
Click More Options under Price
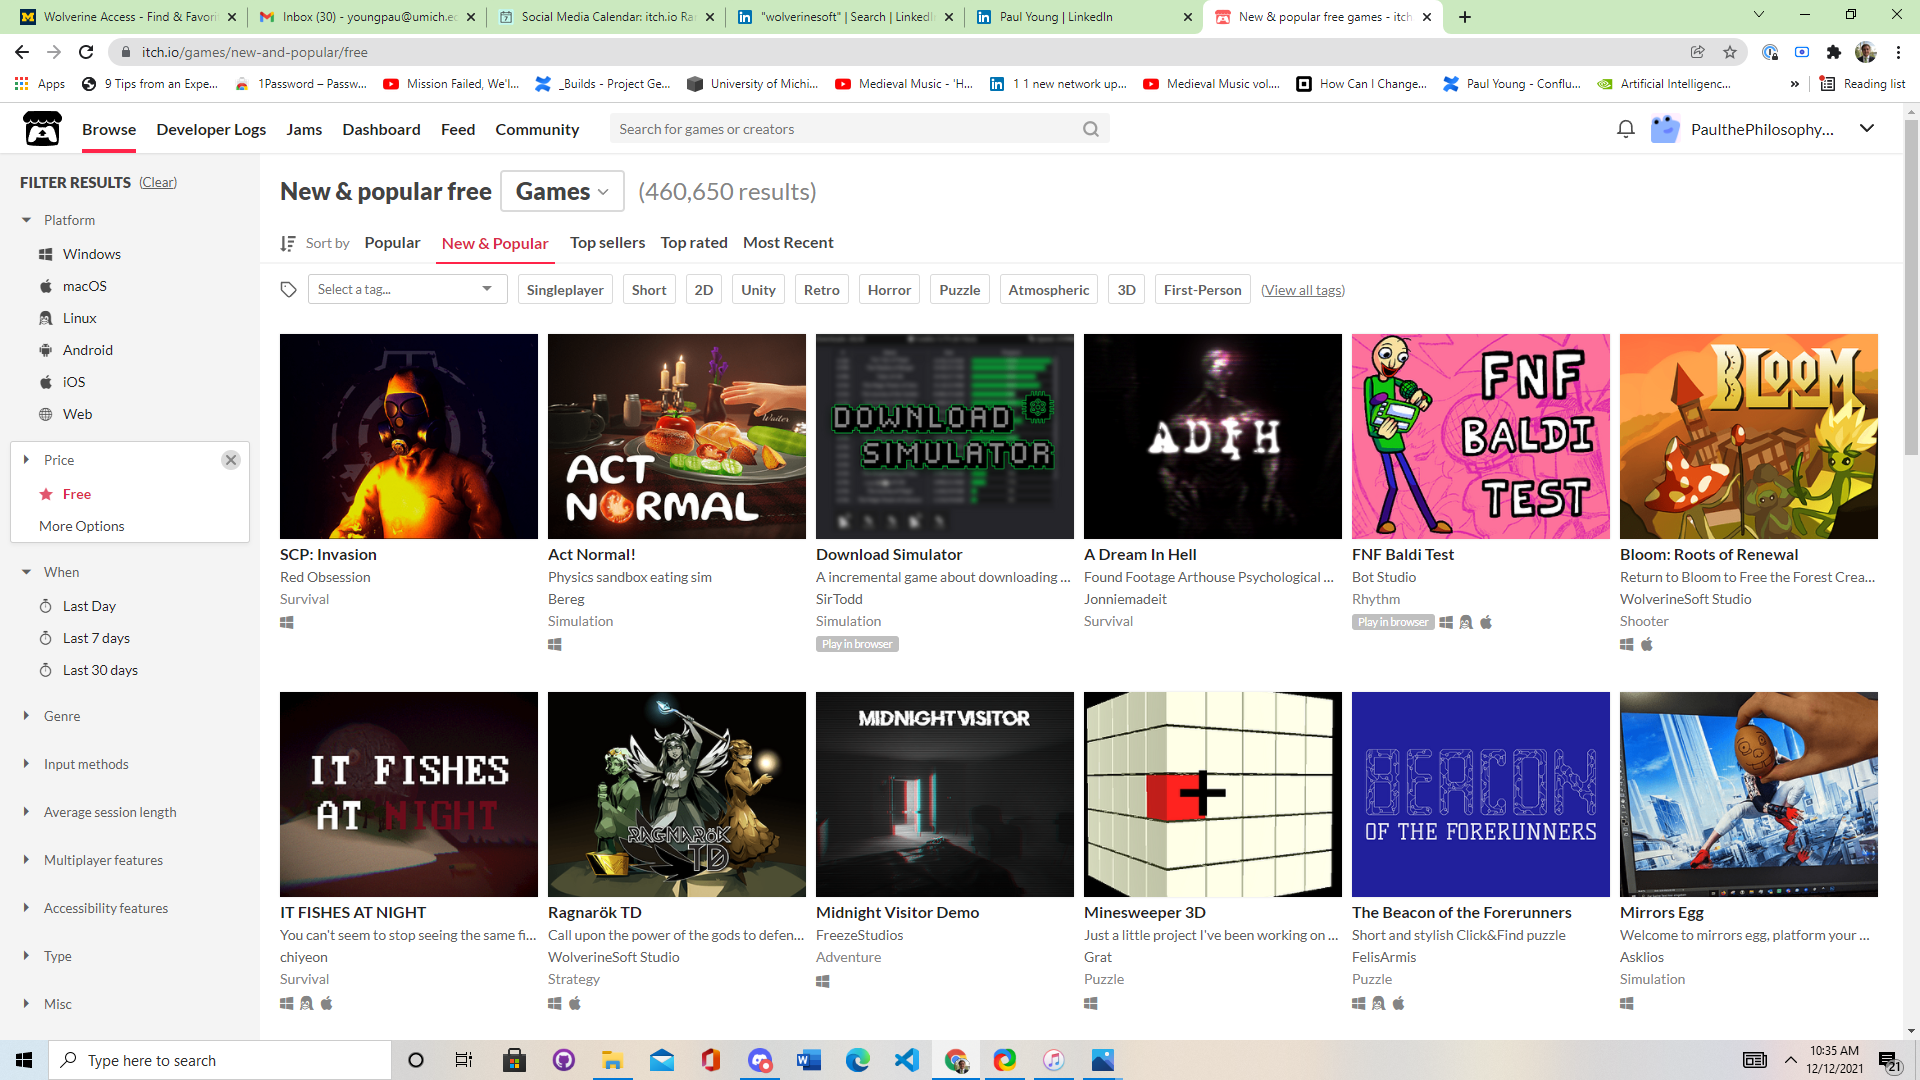point(82,526)
